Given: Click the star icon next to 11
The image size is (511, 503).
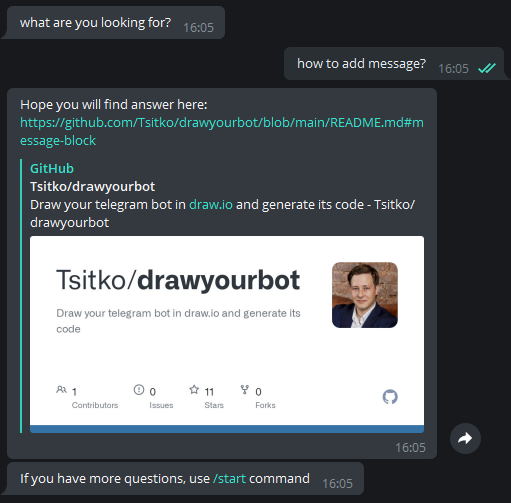Looking at the screenshot, I should point(194,389).
